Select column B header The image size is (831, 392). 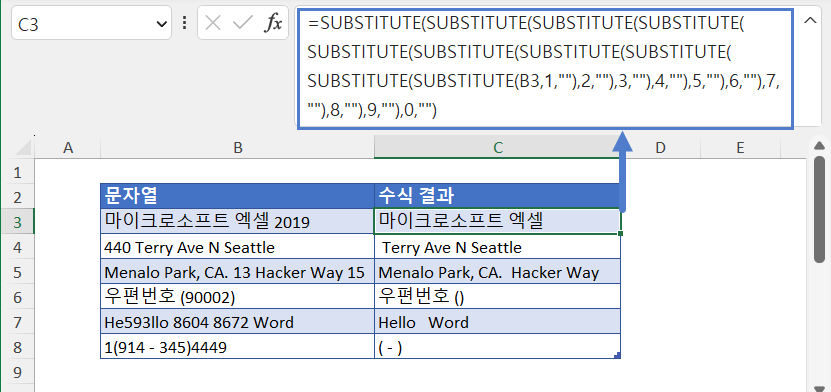237,148
